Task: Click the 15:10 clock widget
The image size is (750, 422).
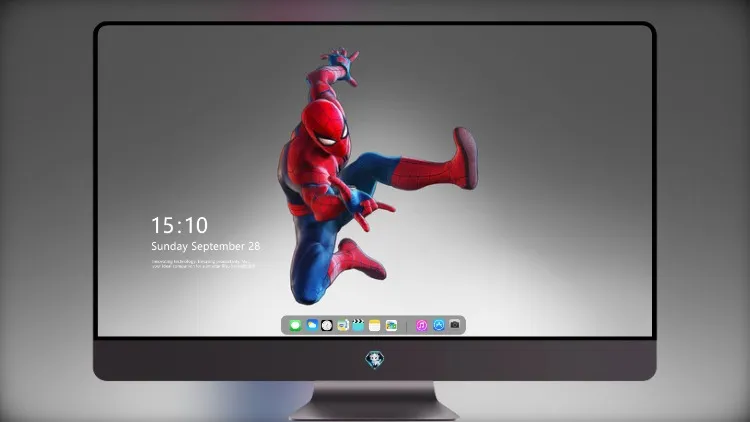Action: click(179, 225)
